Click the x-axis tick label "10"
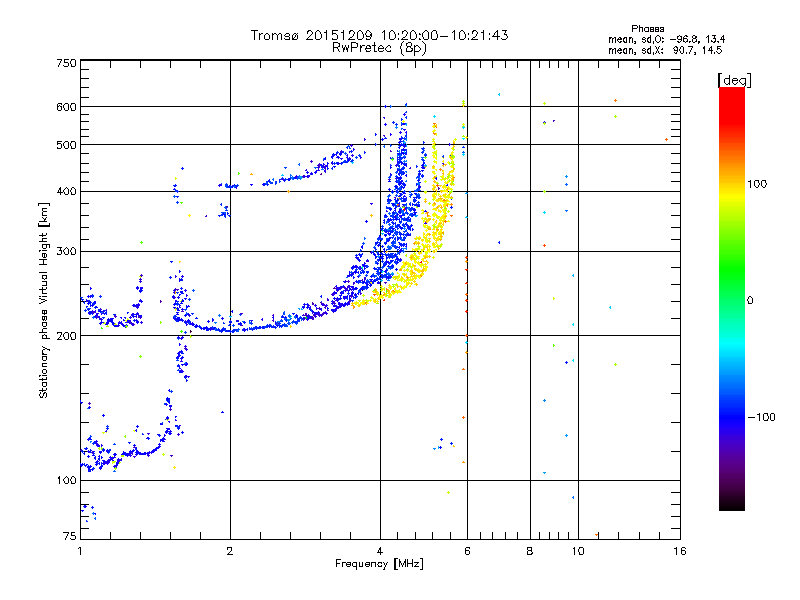 tap(578, 551)
